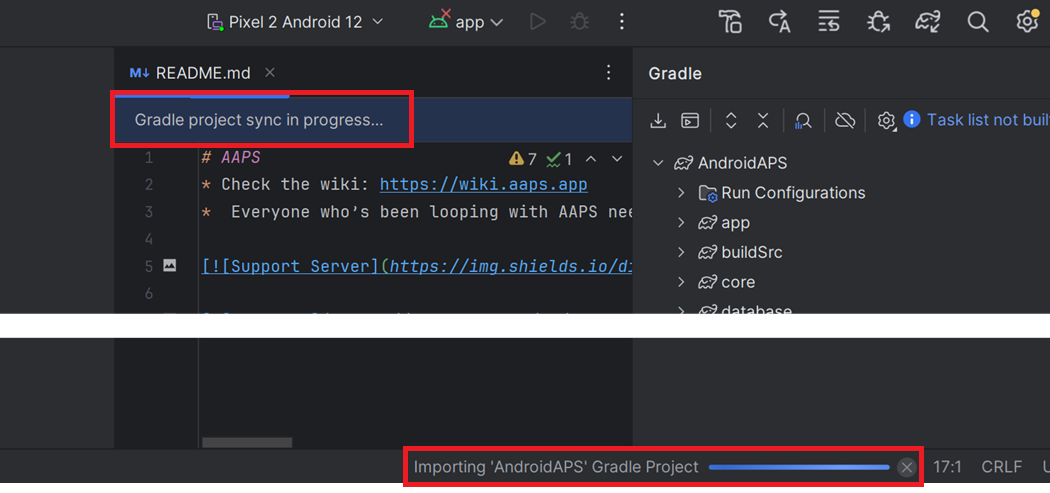Toggle Gradle offline mode icon
The height and width of the screenshot is (493, 1050).
pyautogui.click(x=845, y=121)
